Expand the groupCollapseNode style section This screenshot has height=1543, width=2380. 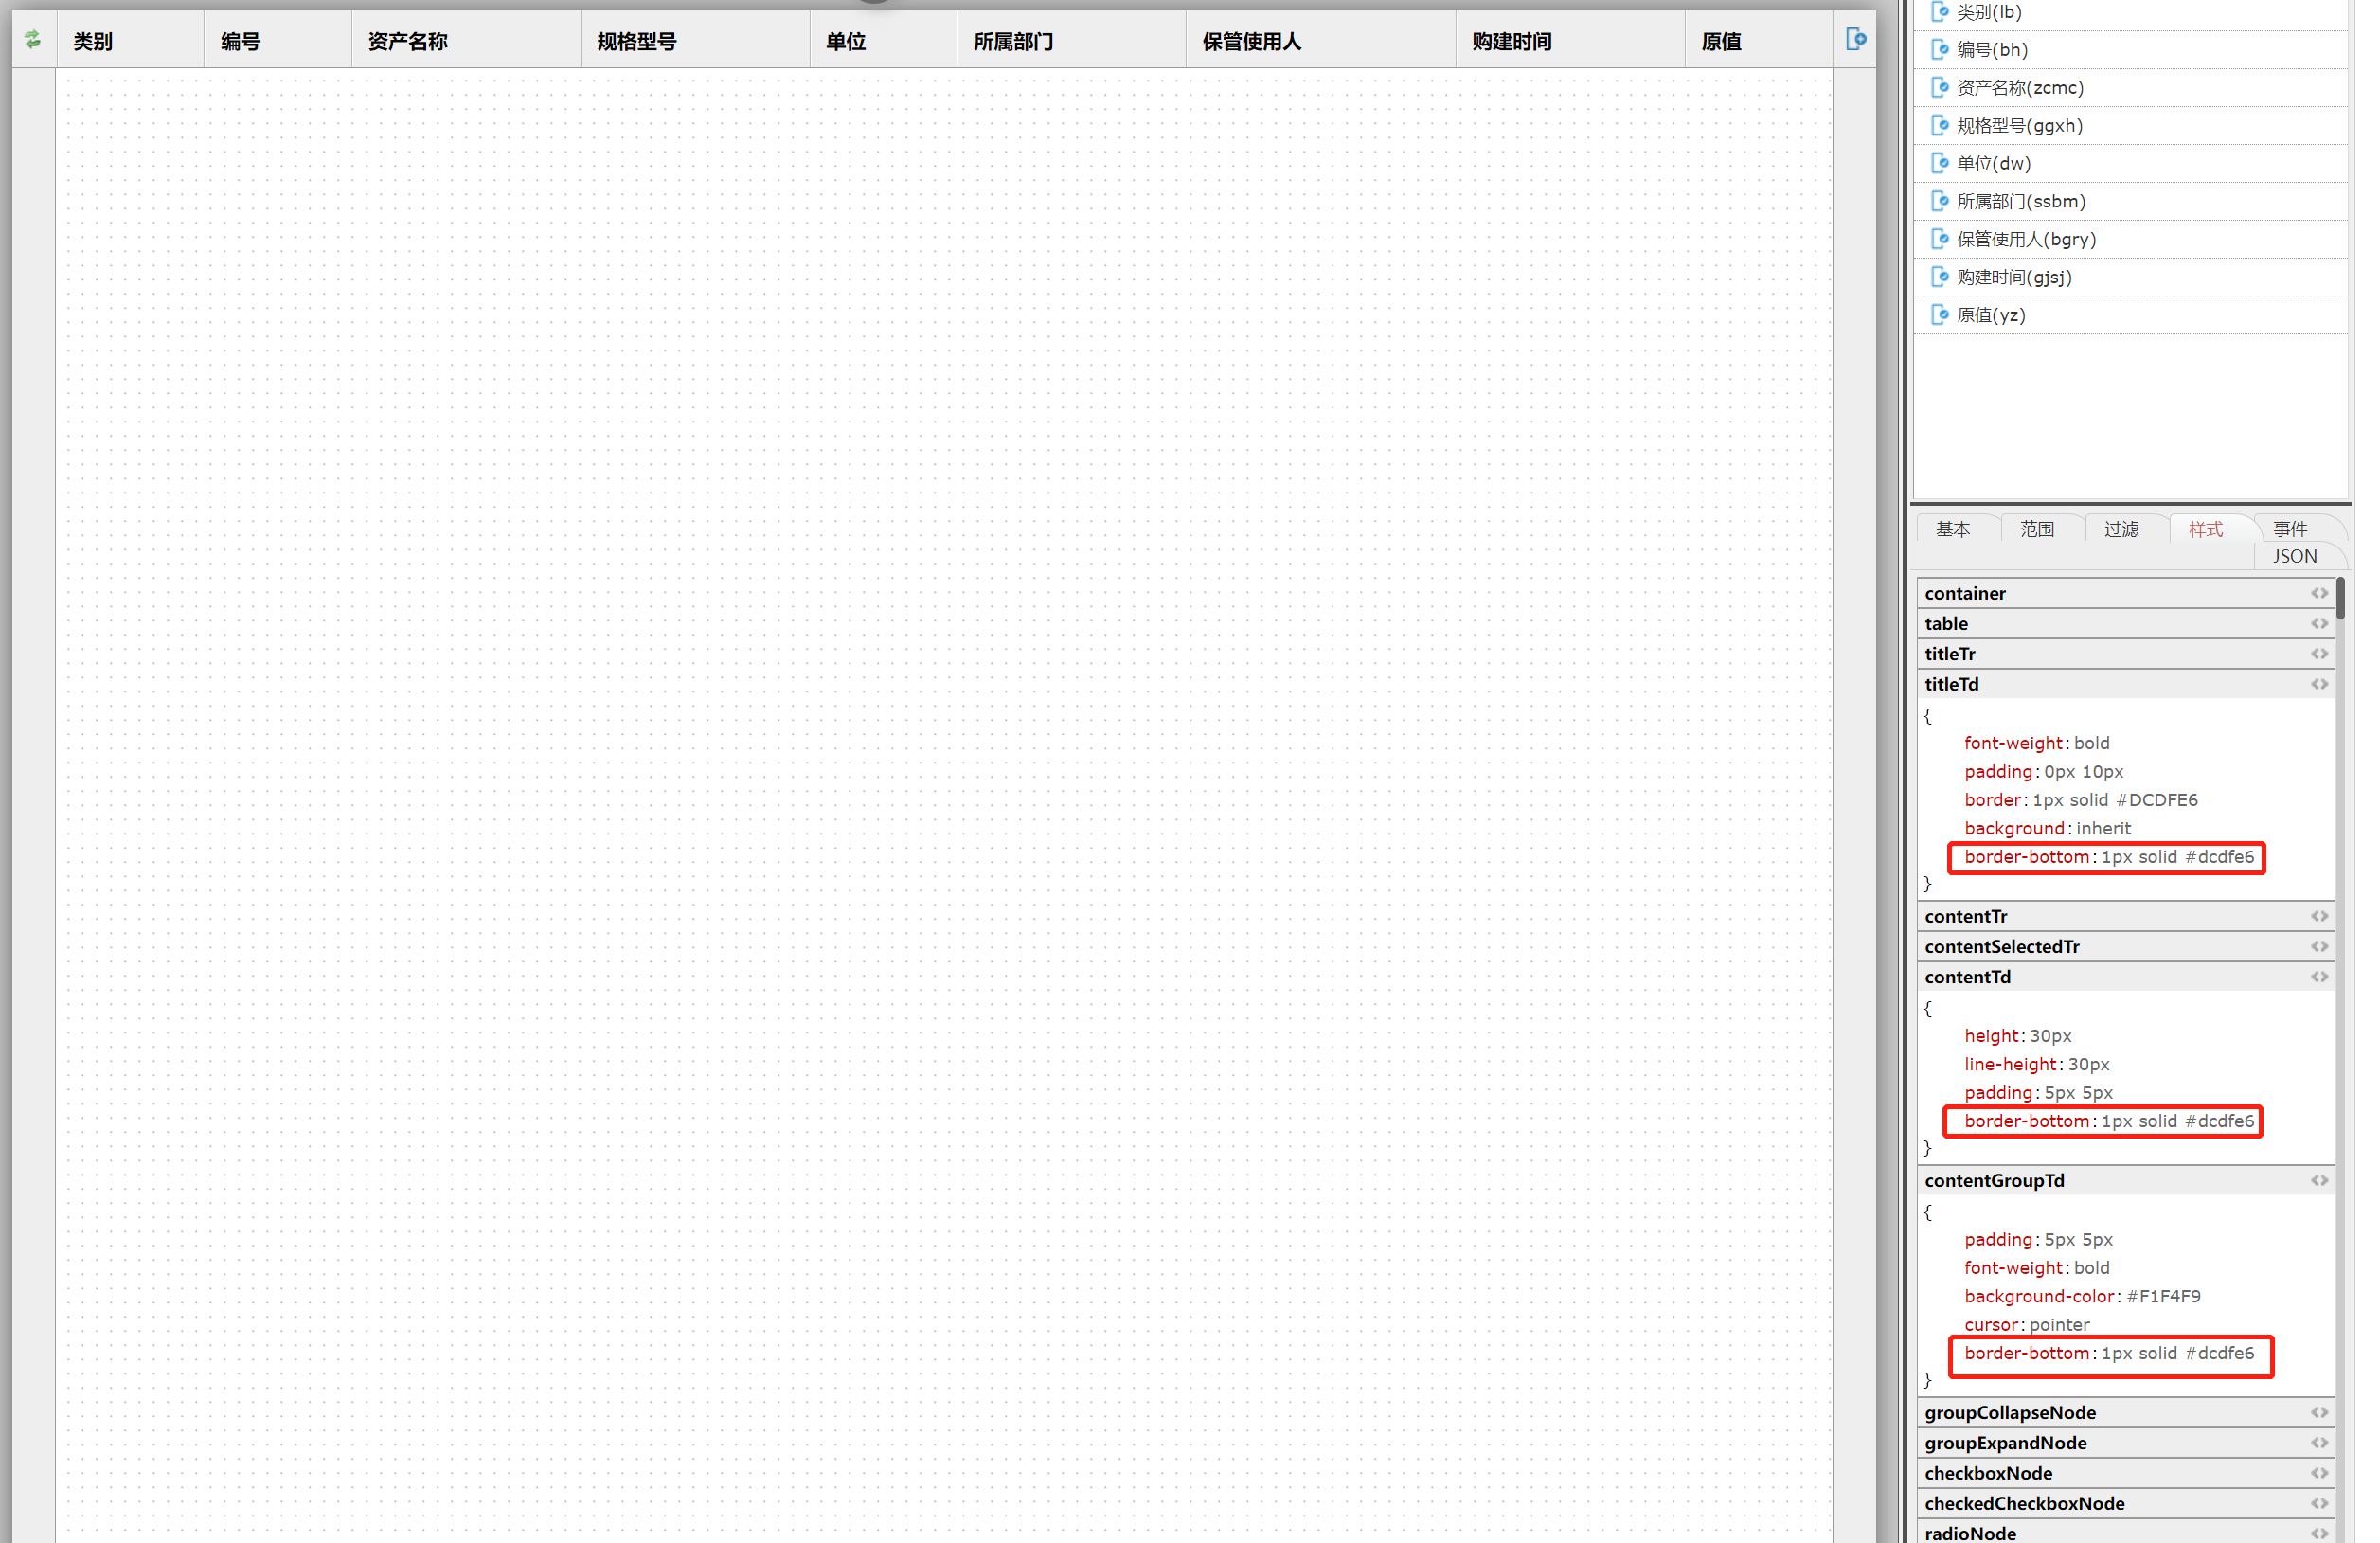coord(2010,1413)
